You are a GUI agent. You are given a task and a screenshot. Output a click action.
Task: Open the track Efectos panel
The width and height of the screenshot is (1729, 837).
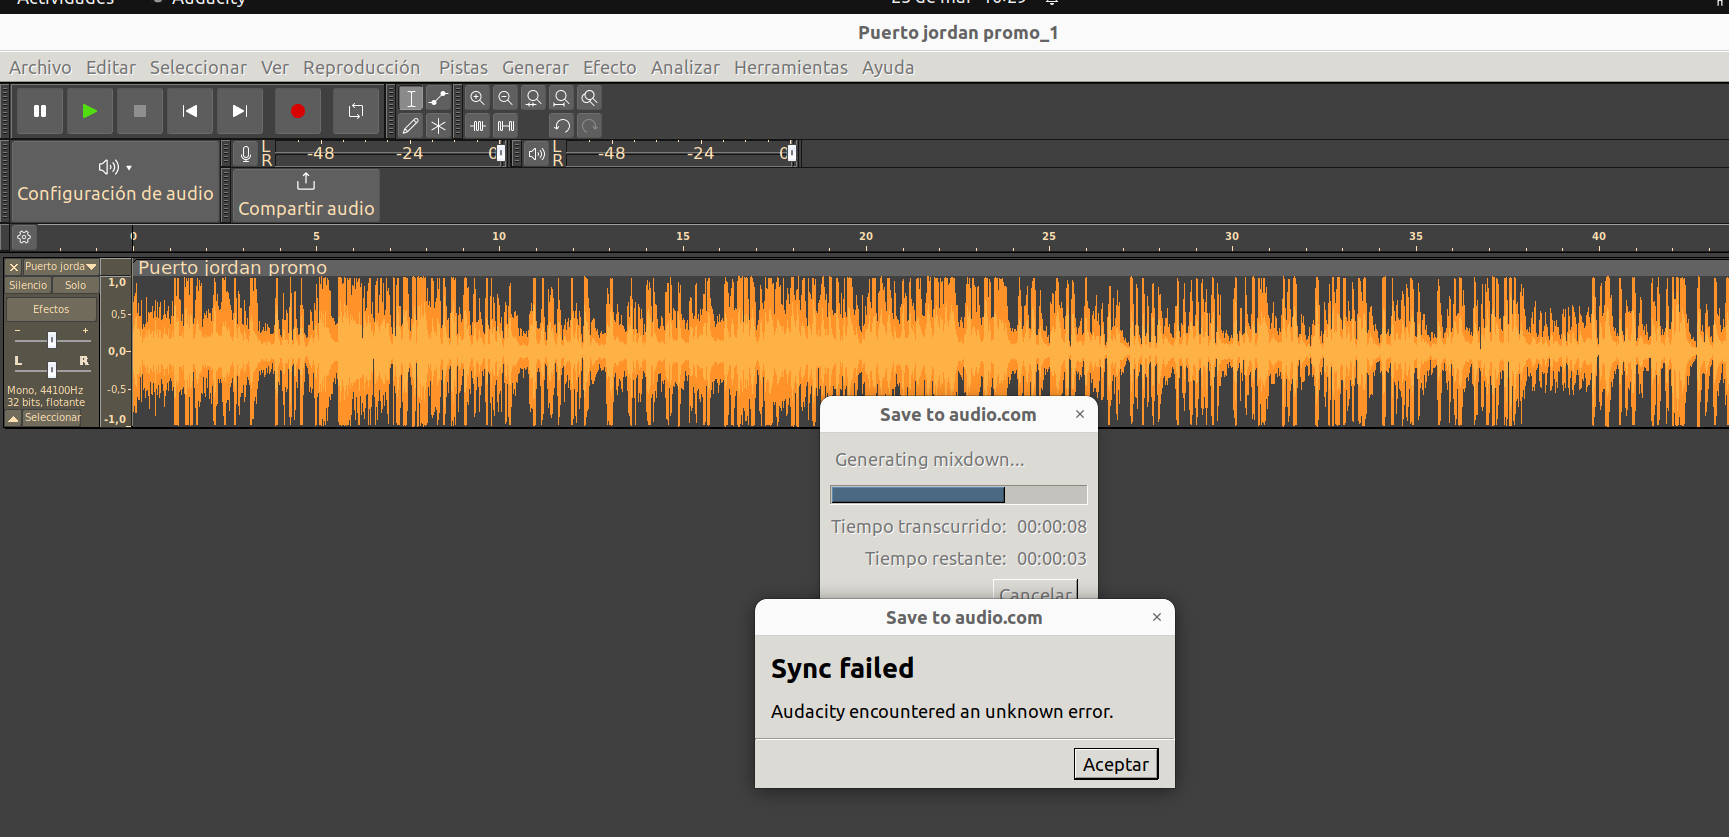coord(51,309)
